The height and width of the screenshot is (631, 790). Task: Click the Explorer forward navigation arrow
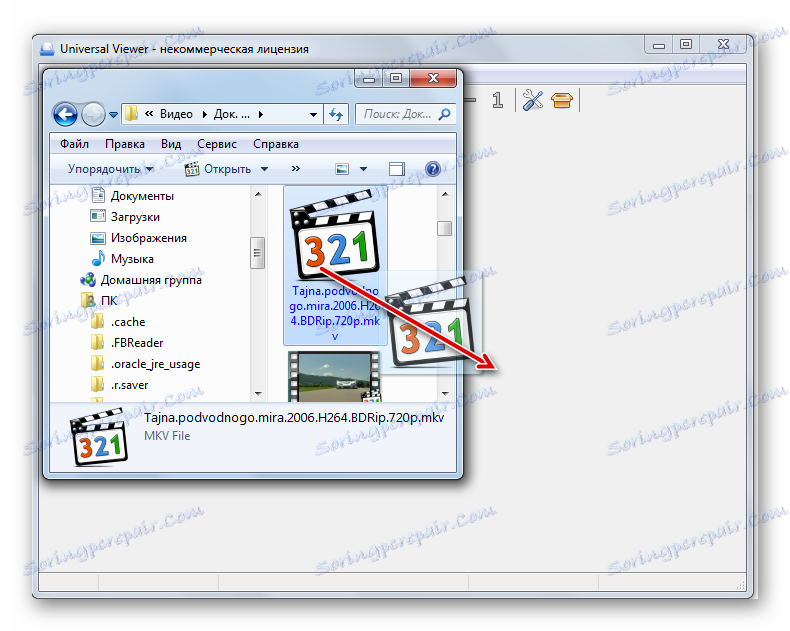pyautogui.click(x=93, y=114)
